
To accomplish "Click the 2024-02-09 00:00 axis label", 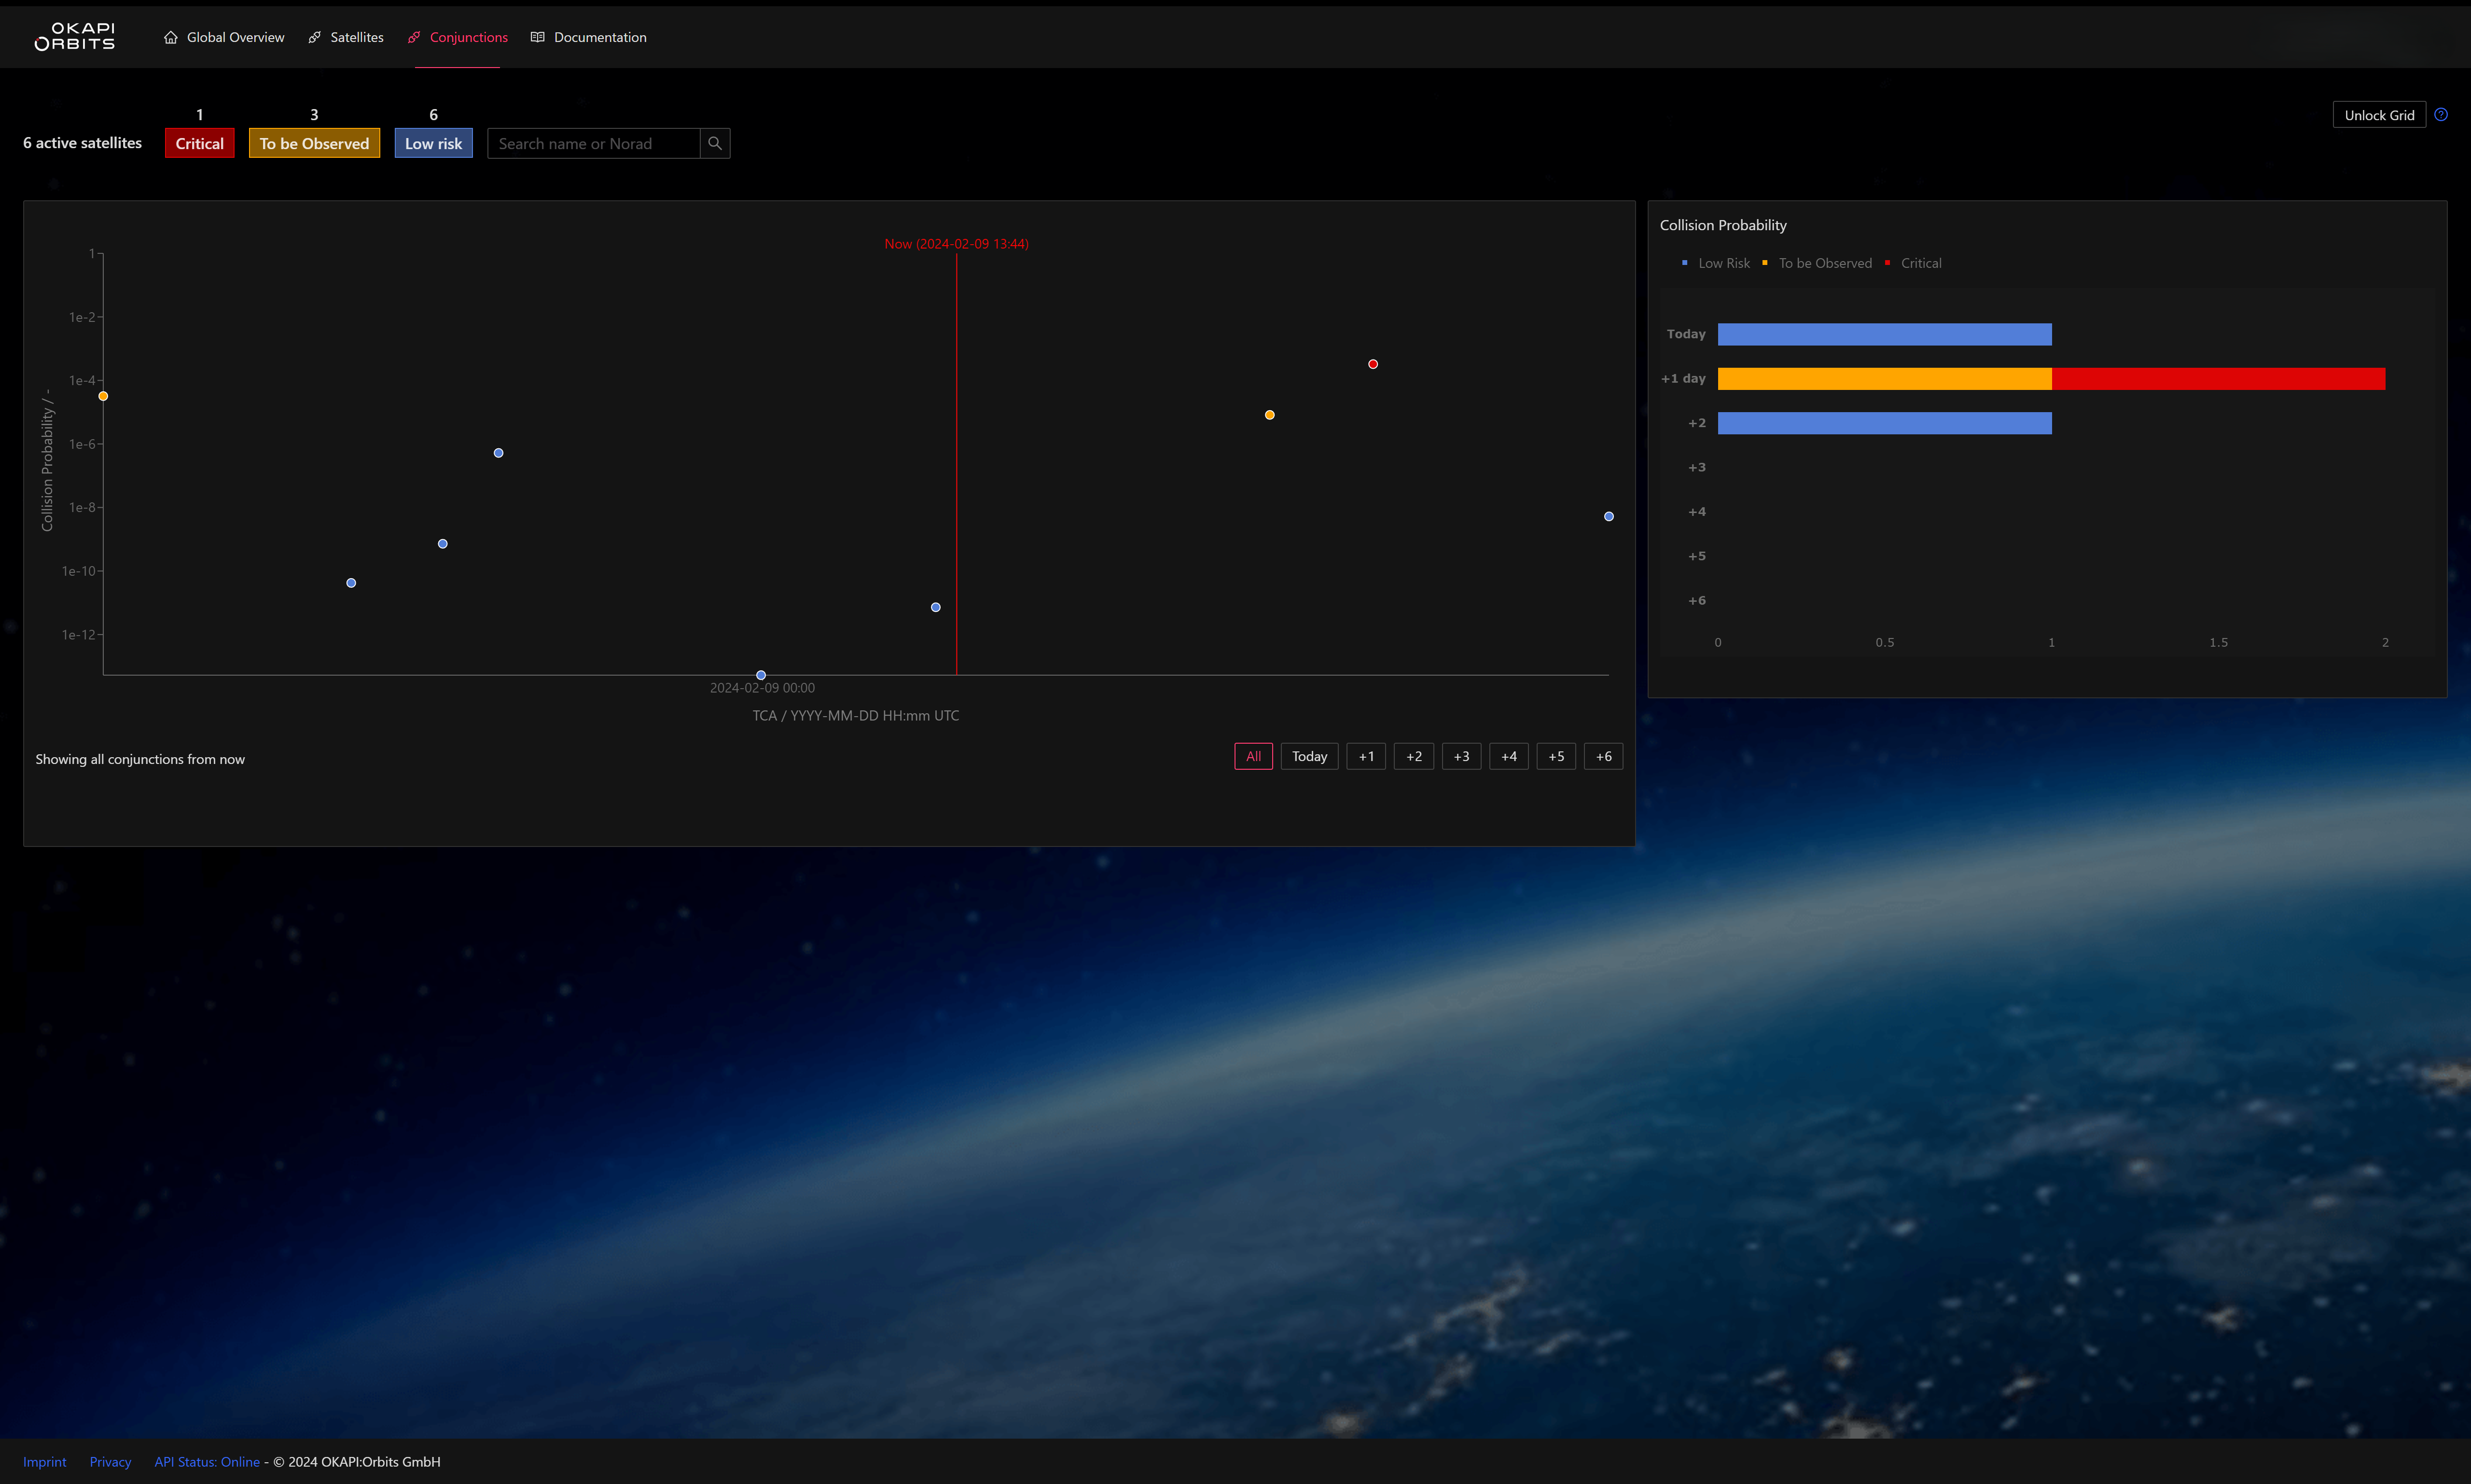I will tap(762, 688).
